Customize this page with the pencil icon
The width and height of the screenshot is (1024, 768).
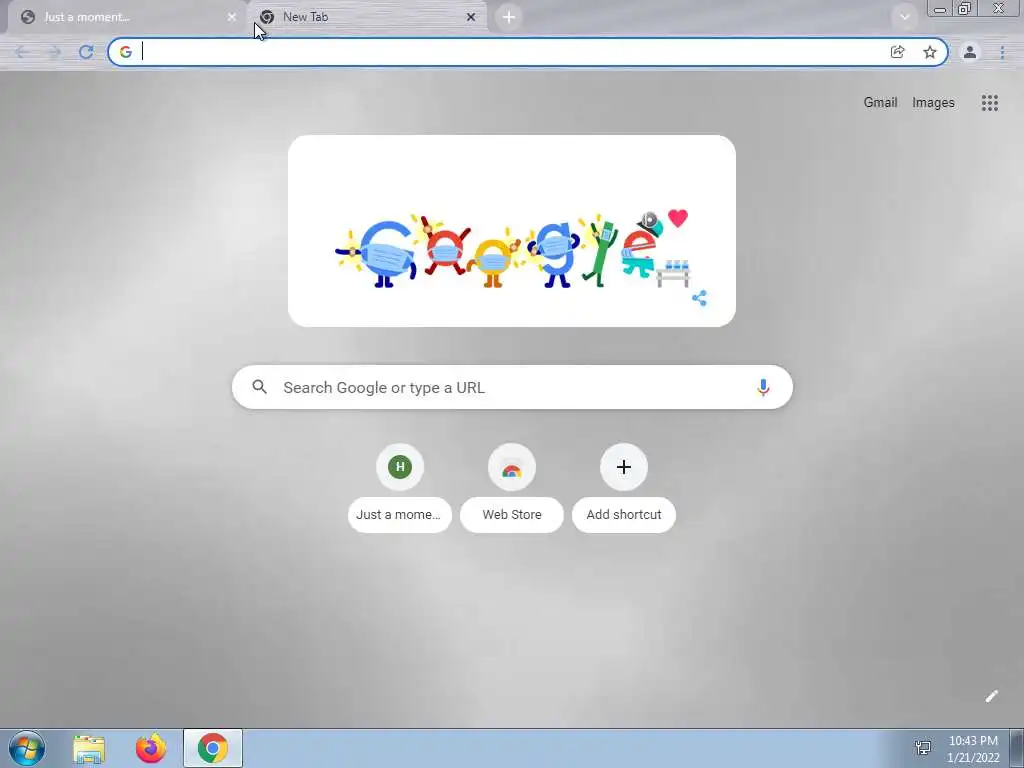coord(991,696)
